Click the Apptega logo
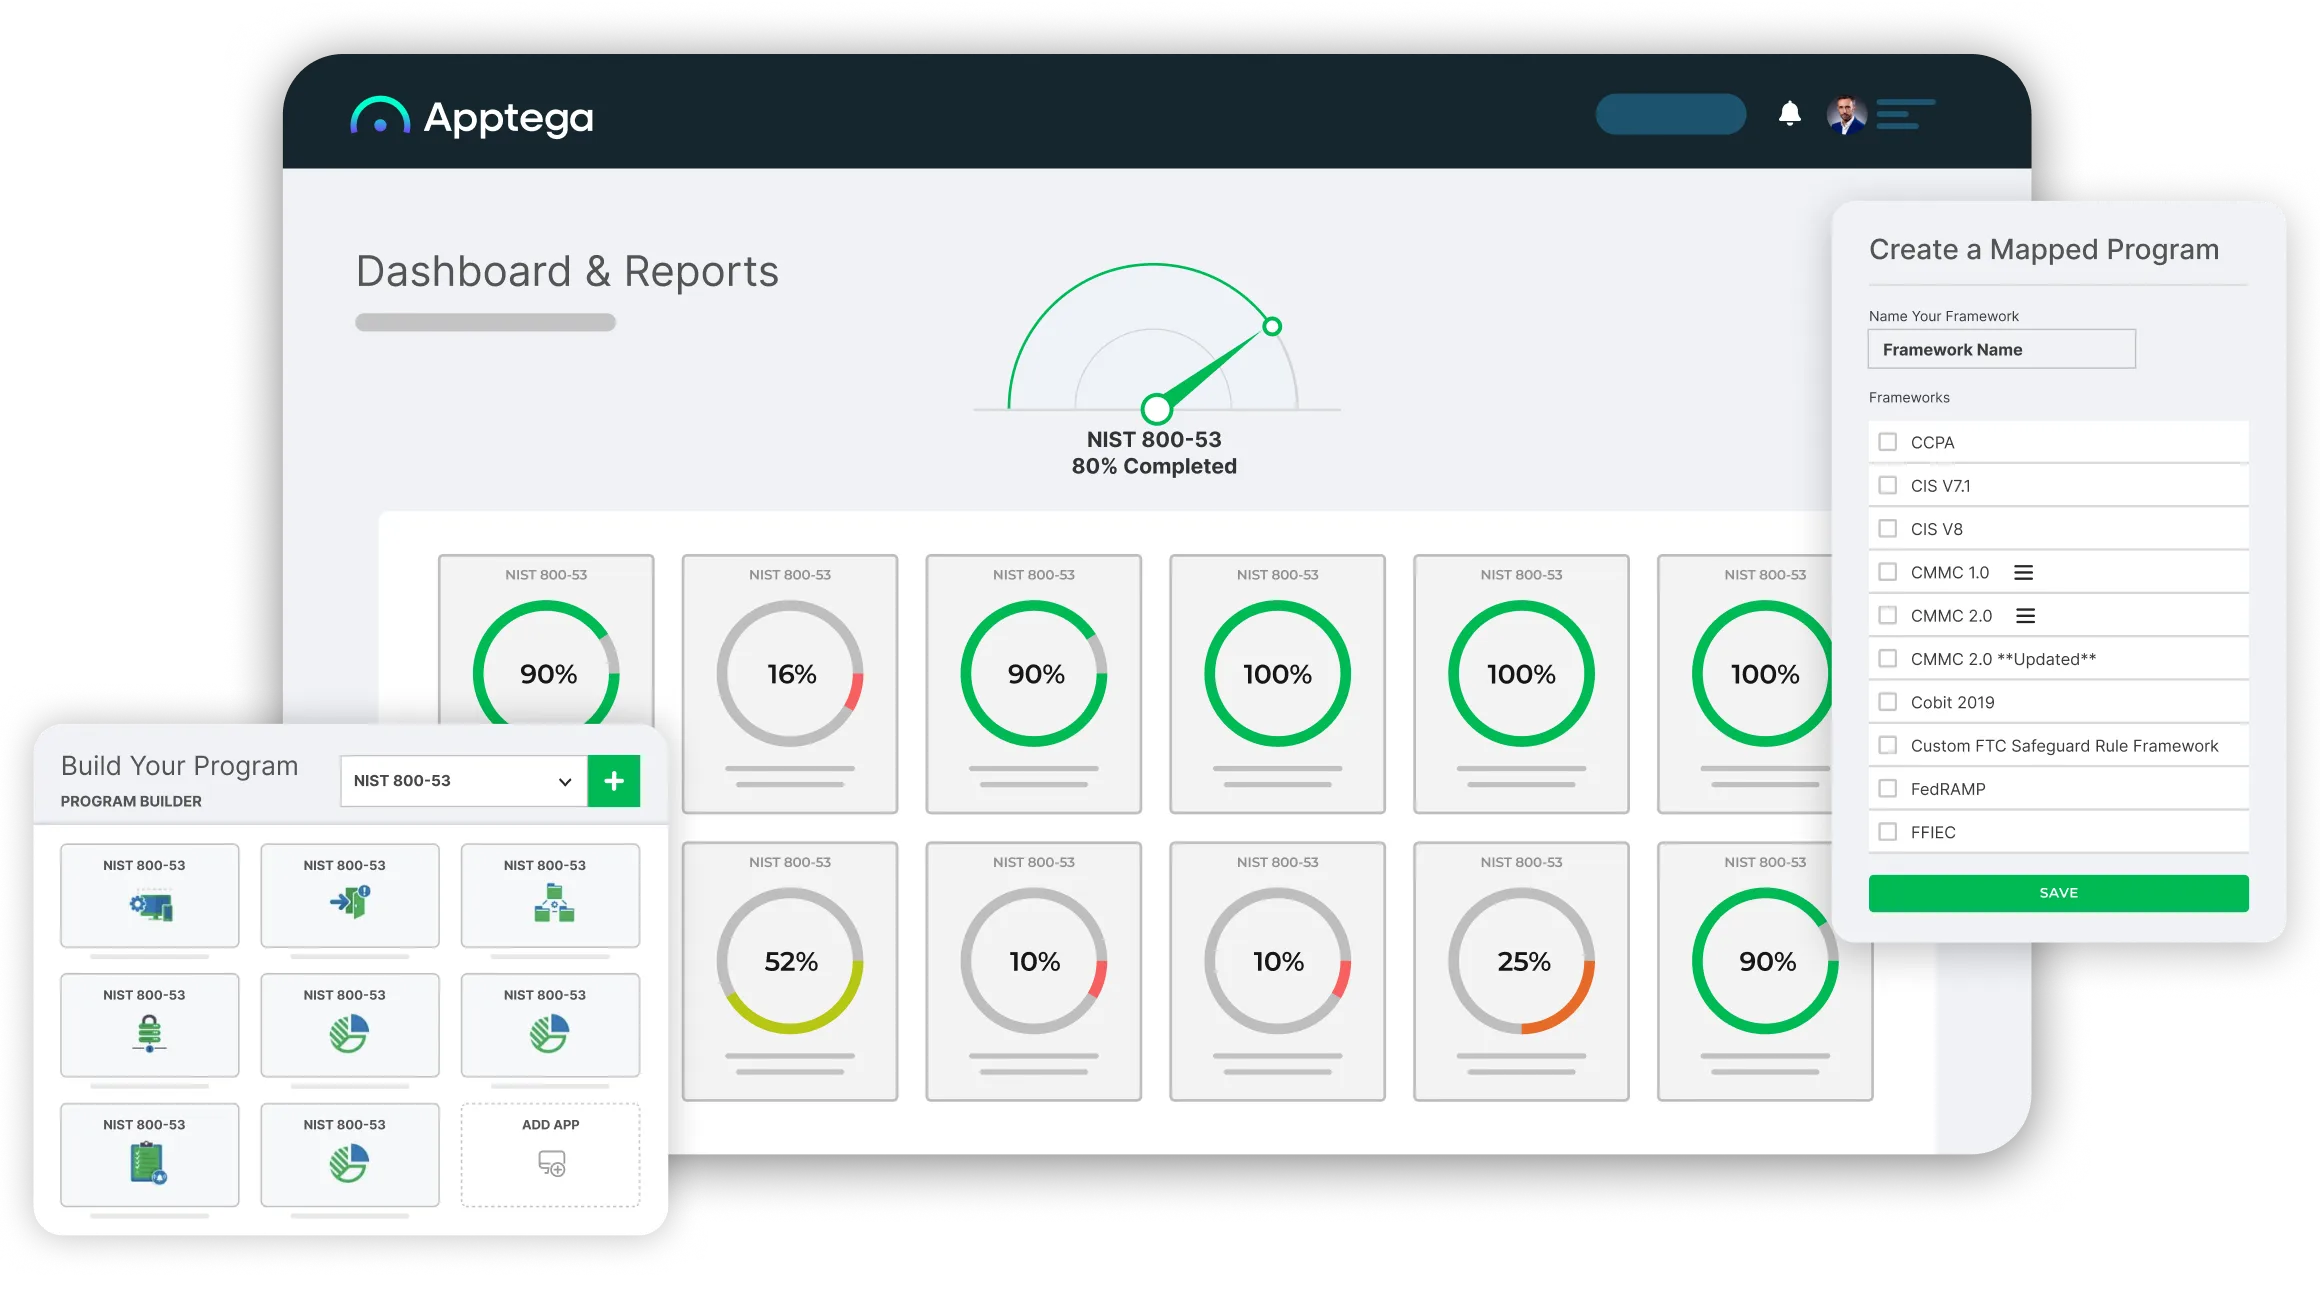 tap(472, 118)
